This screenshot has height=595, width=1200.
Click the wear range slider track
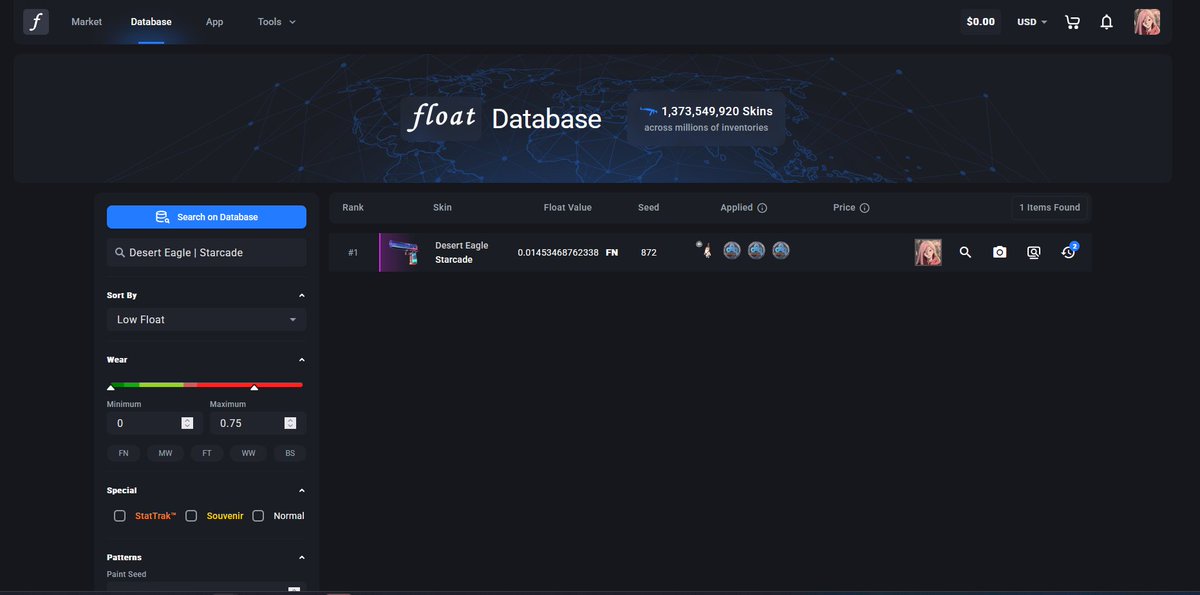[x=206, y=384]
